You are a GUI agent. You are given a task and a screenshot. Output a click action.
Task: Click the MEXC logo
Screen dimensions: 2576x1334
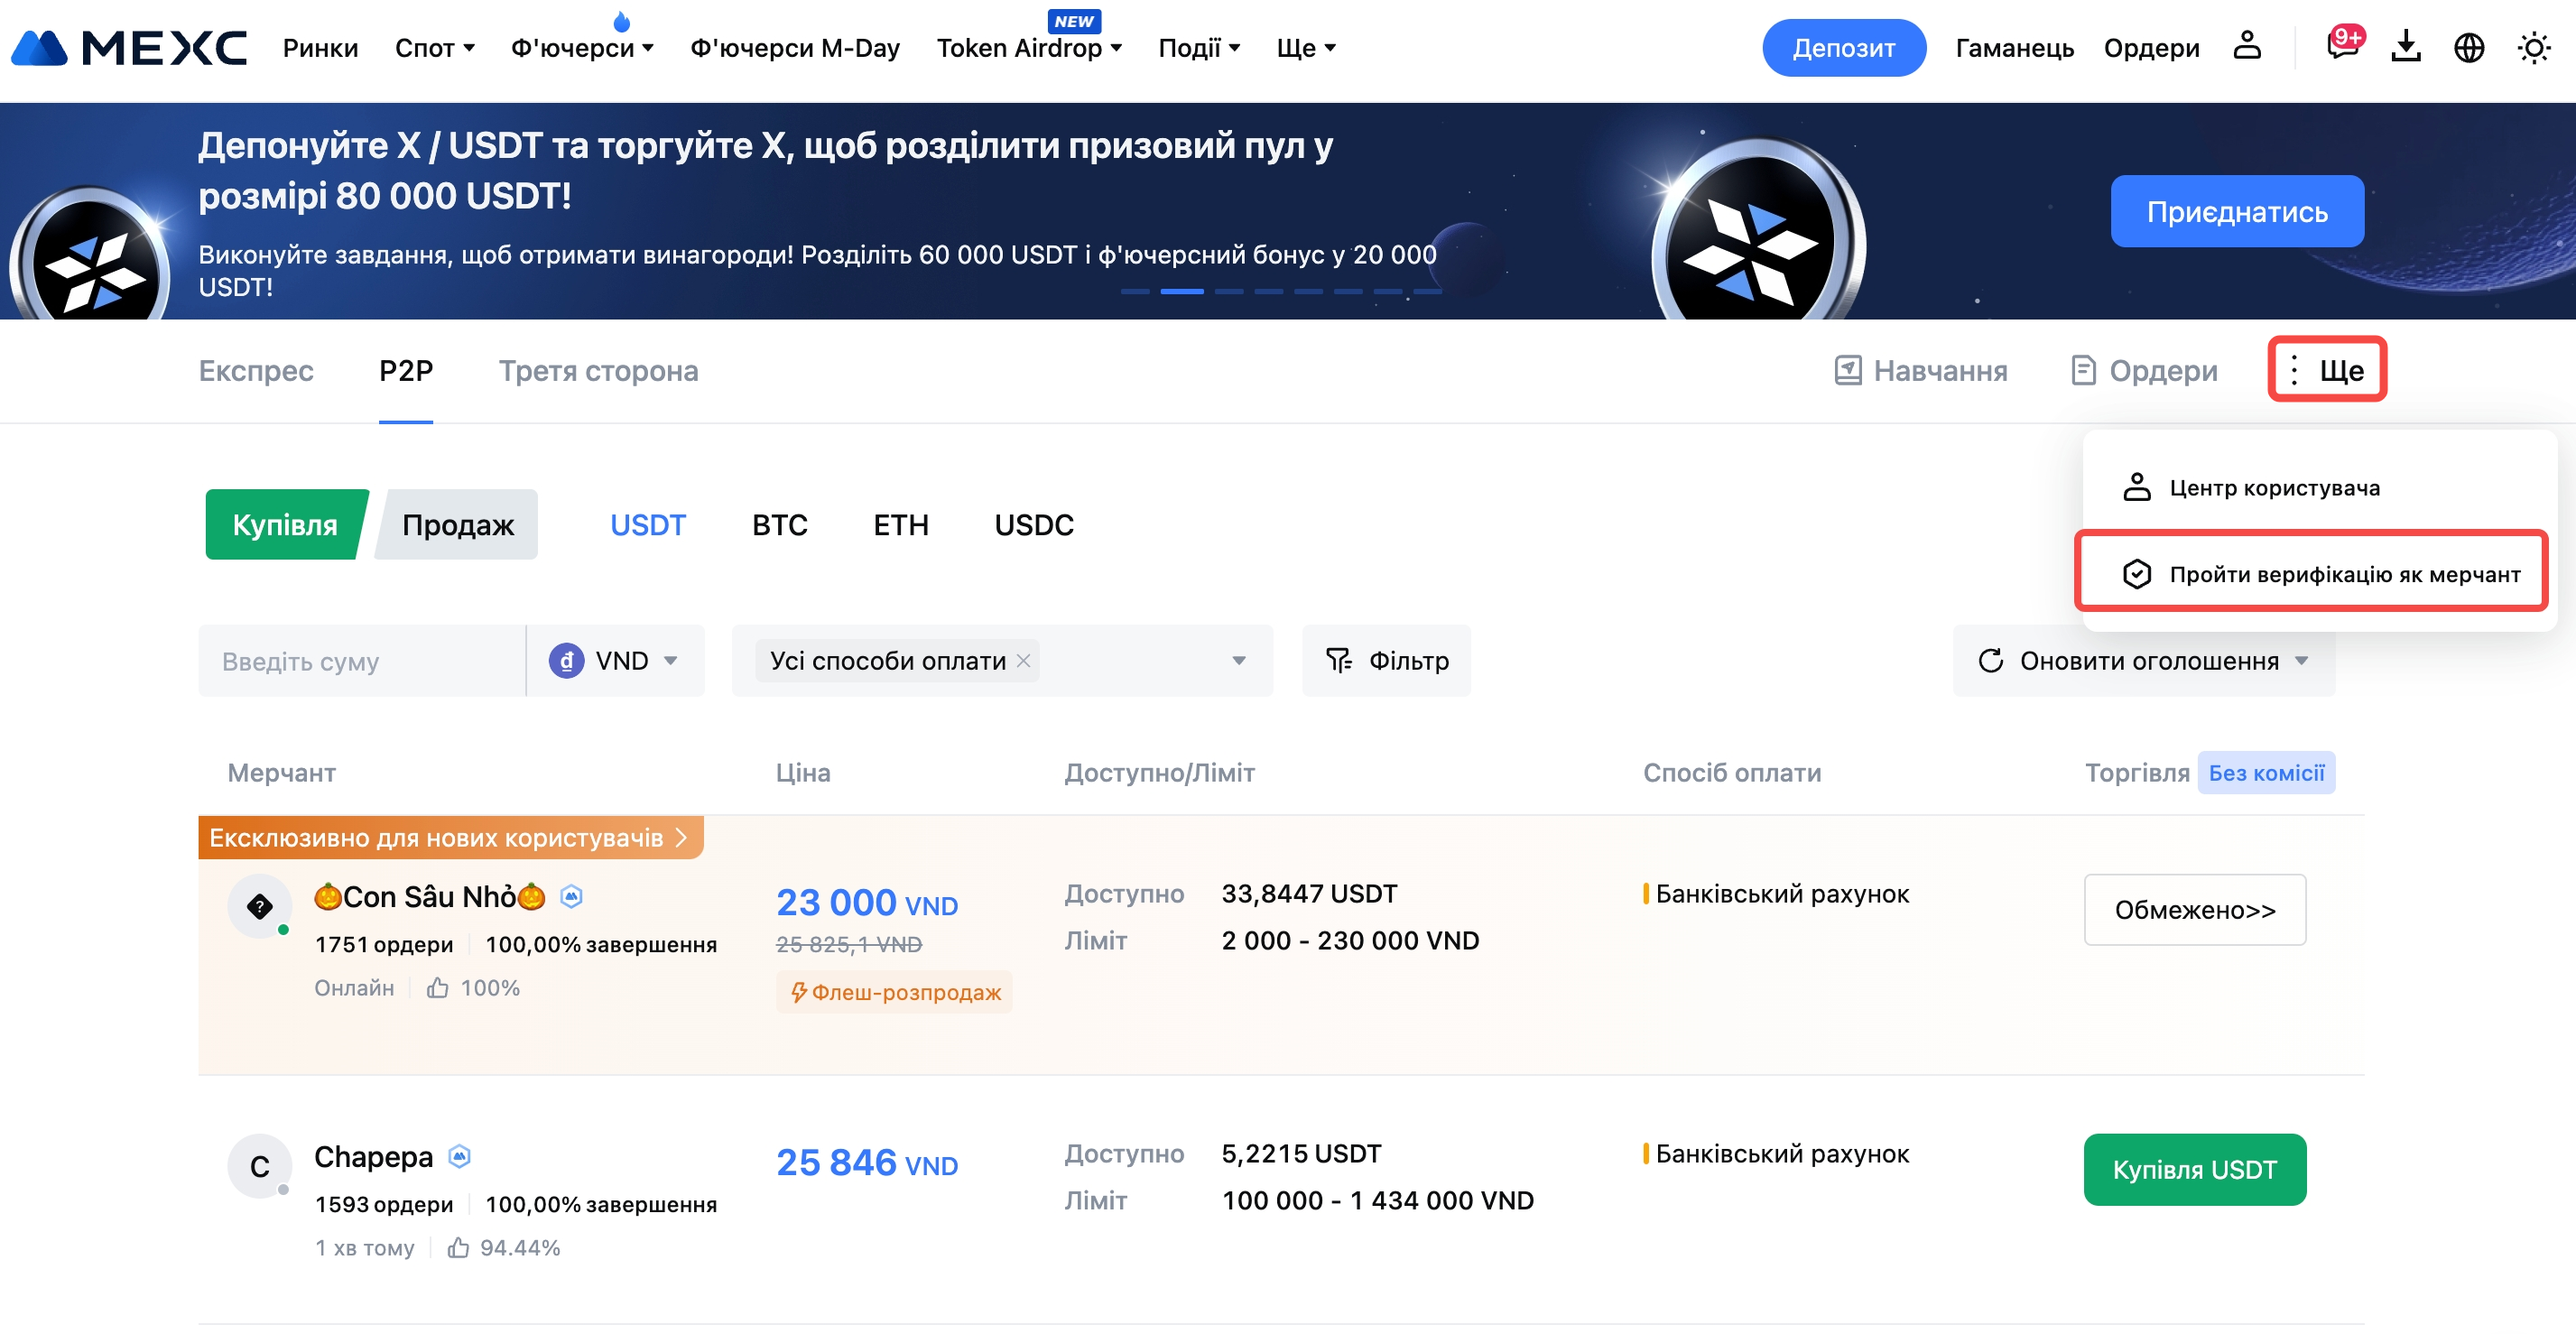point(130,47)
